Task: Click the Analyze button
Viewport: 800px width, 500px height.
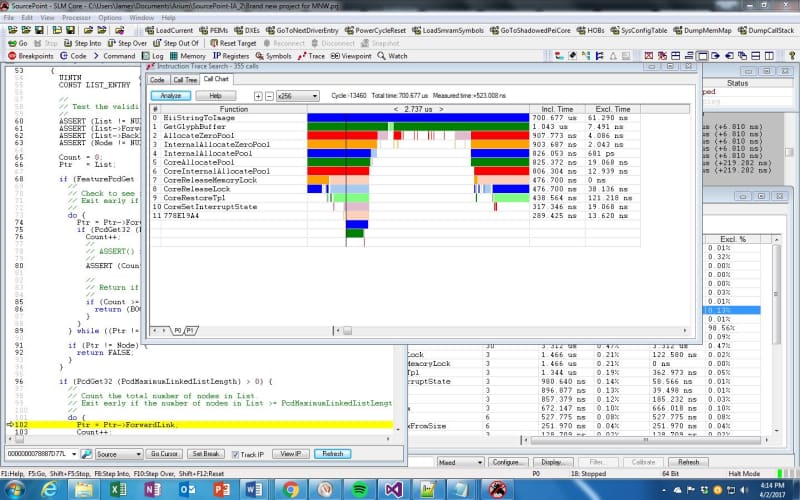Action: (x=170, y=95)
